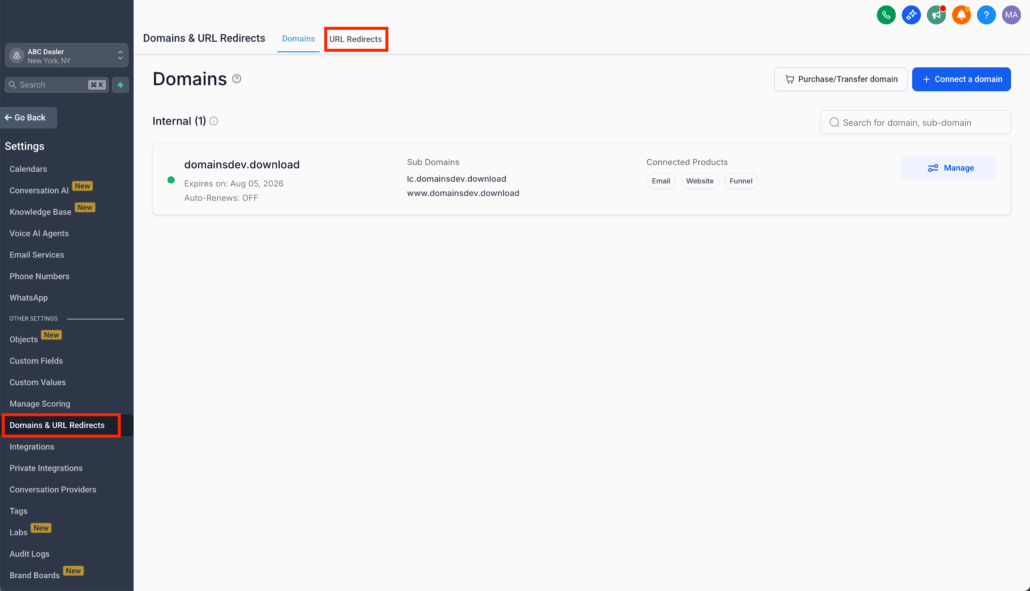The width and height of the screenshot is (1030, 591).
Task: Click the Connect a domain button
Action: point(960,79)
